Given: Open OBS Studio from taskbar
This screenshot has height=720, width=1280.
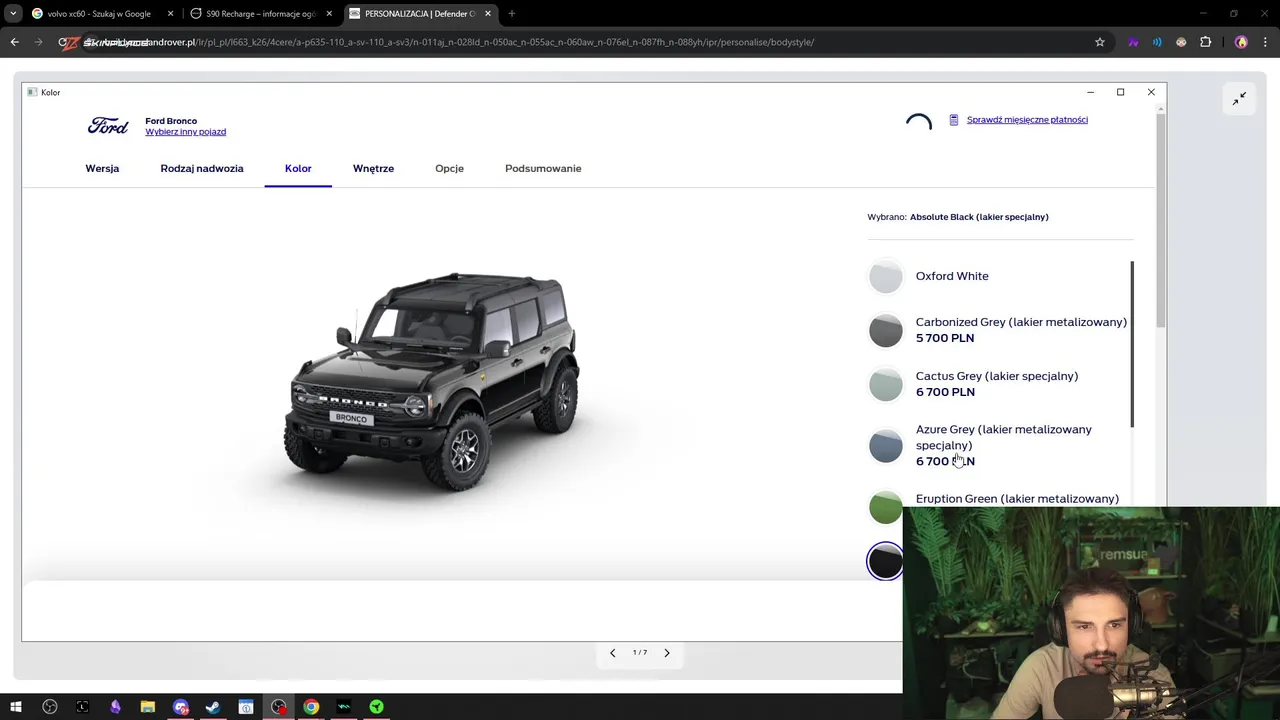Looking at the screenshot, I should click(49, 707).
